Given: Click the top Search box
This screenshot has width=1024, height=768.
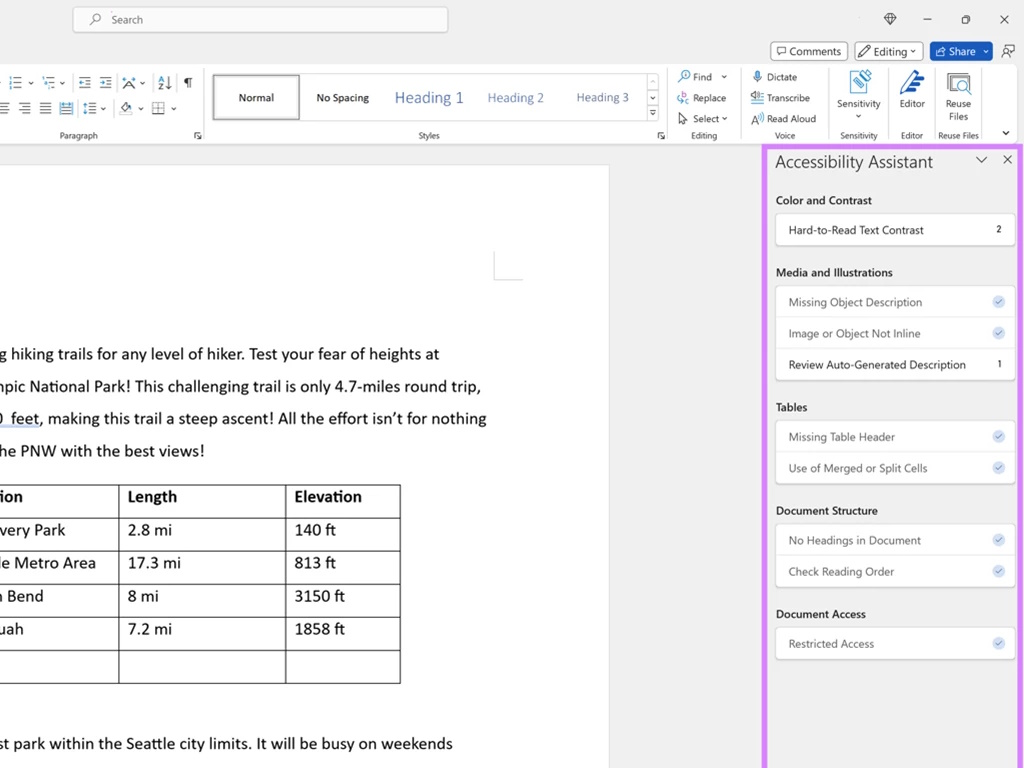Looking at the screenshot, I should click(x=261, y=20).
